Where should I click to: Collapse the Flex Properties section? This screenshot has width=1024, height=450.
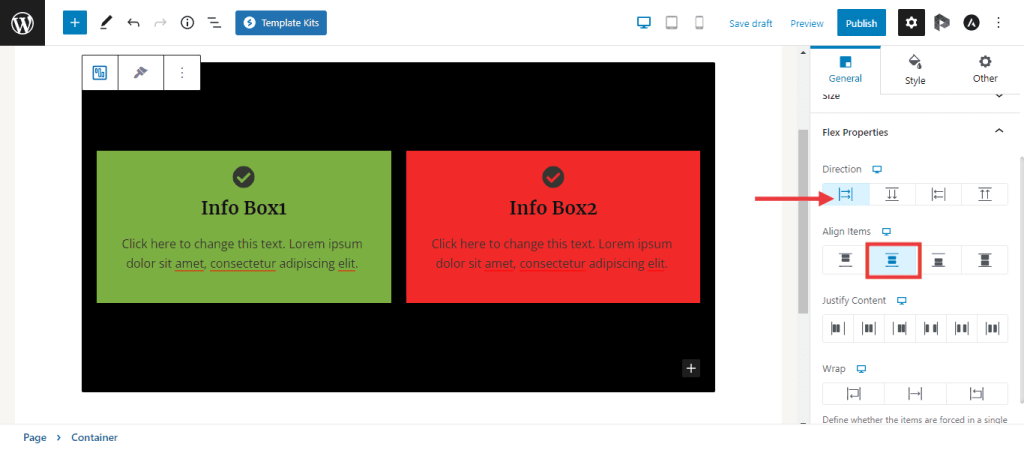click(x=998, y=132)
